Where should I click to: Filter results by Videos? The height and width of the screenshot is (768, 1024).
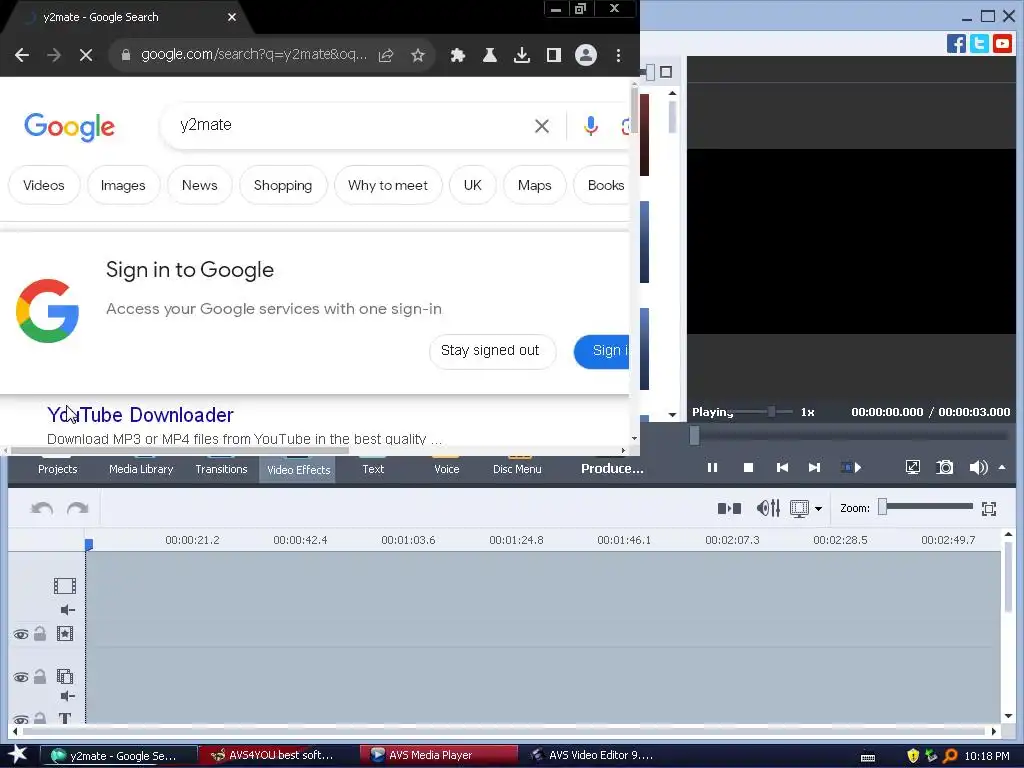[x=44, y=185]
